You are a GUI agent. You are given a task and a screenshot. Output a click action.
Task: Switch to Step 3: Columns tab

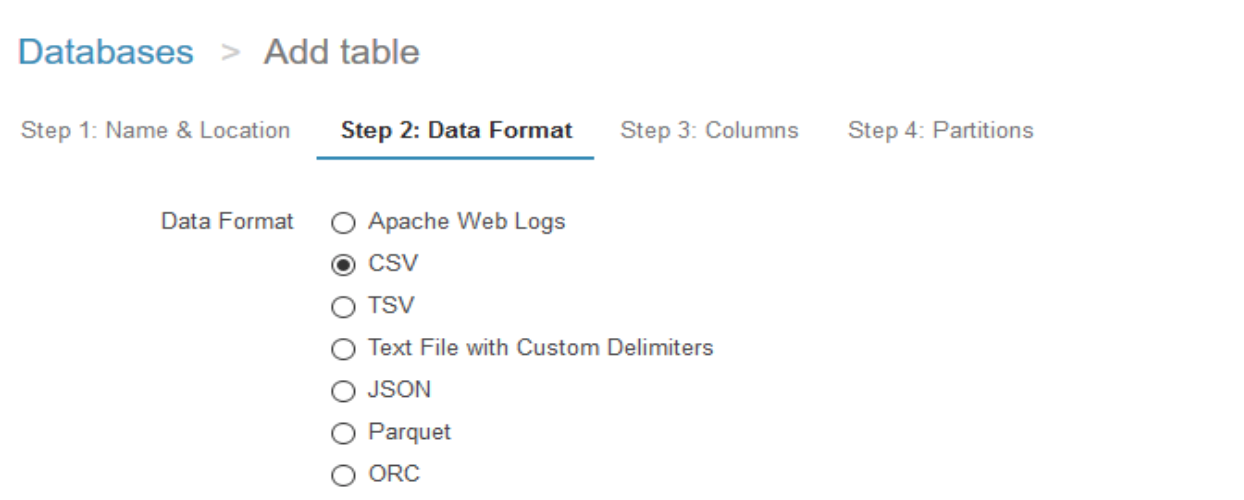[x=709, y=131]
